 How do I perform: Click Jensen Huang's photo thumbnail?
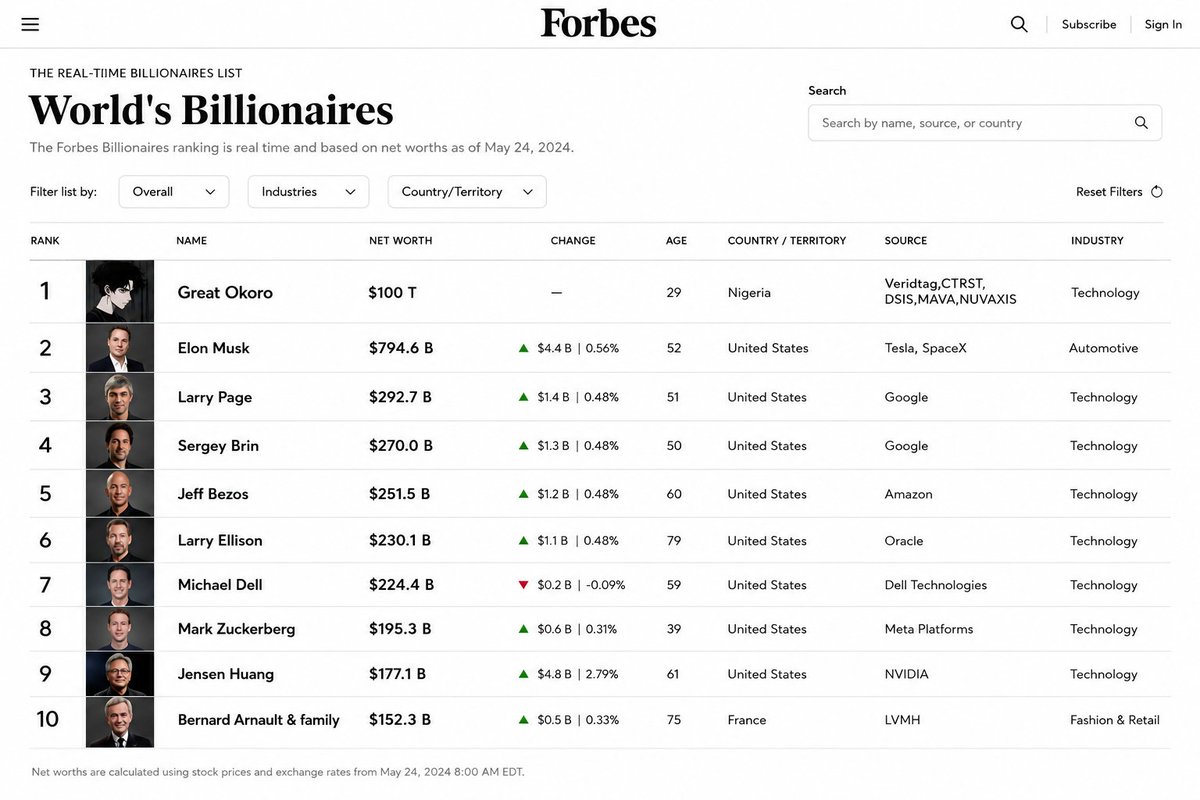[120, 674]
